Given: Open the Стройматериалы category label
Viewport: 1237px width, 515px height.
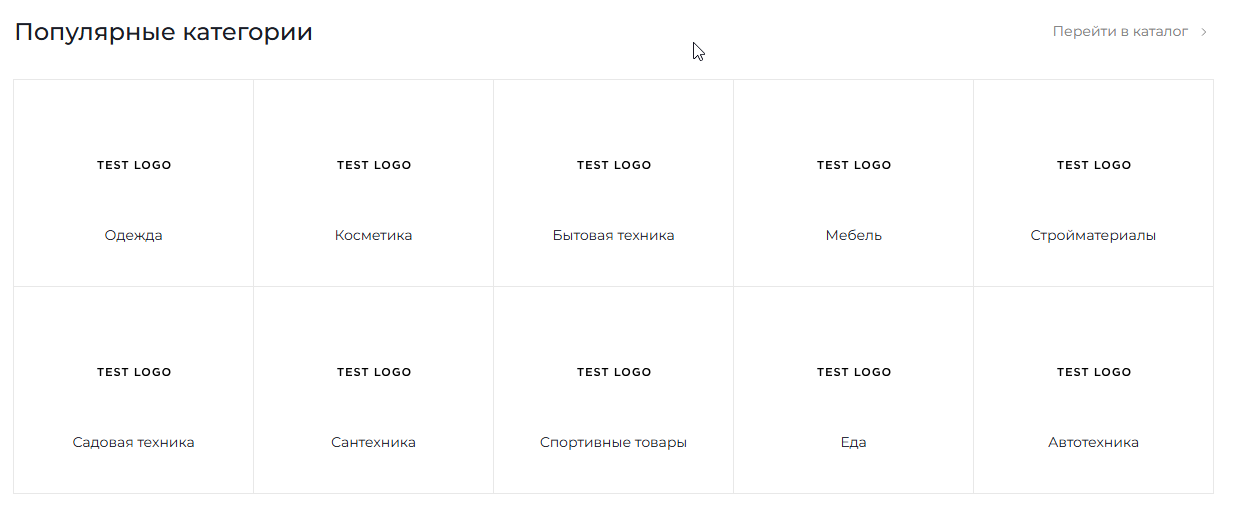Looking at the screenshot, I should click(x=1093, y=236).
